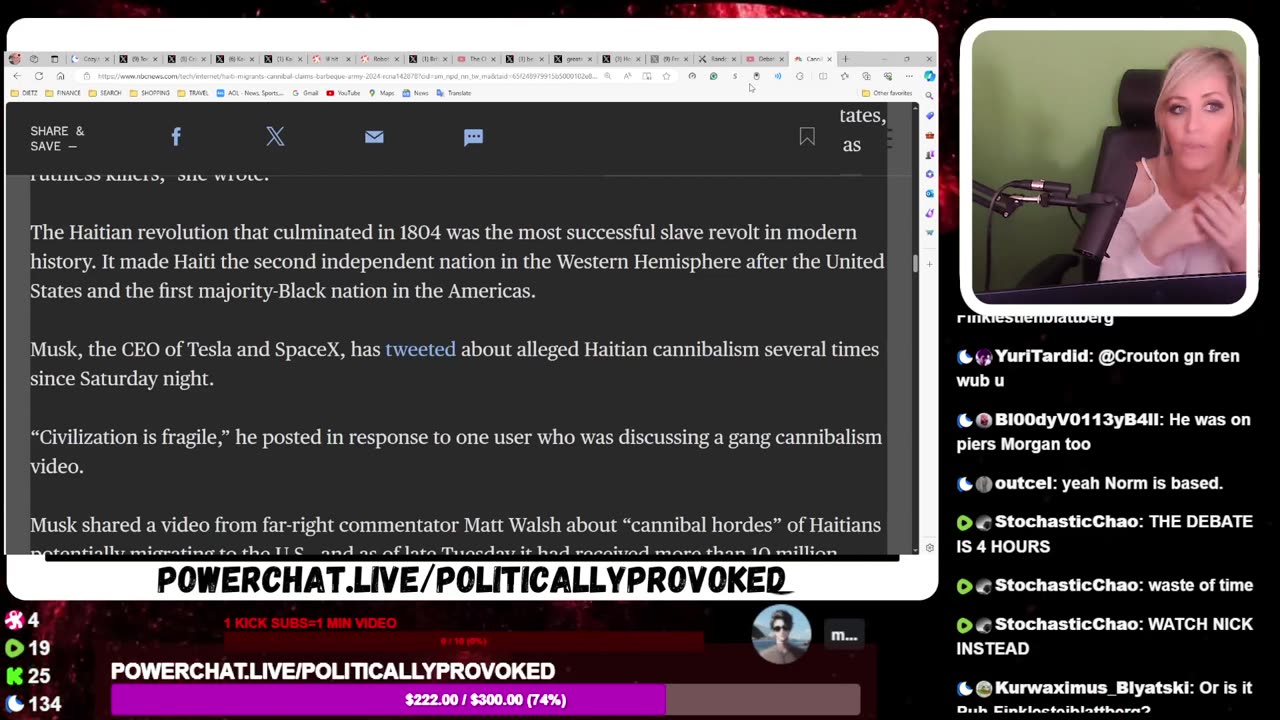The image size is (1280, 720).
Task: Go back with browser back arrow
Action: tap(17, 76)
